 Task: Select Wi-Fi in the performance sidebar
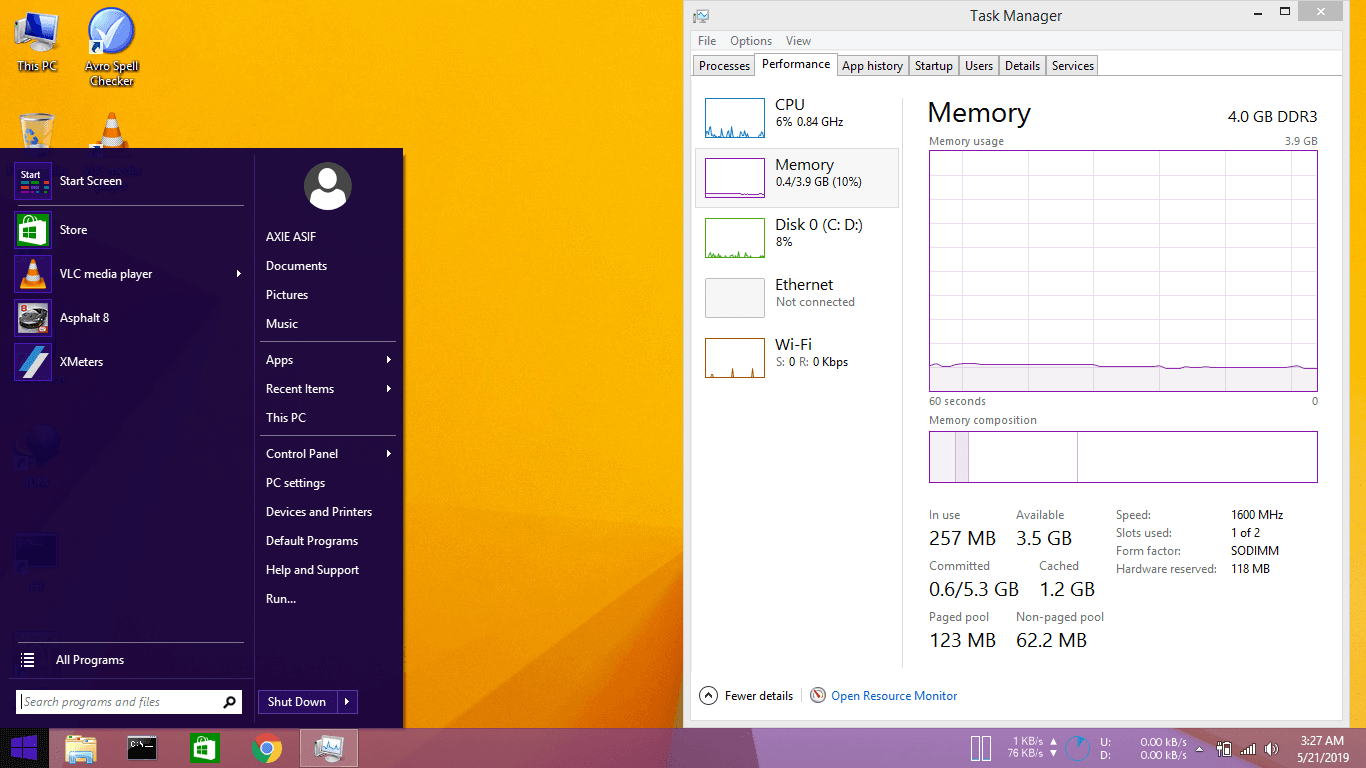(x=735, y=358)
